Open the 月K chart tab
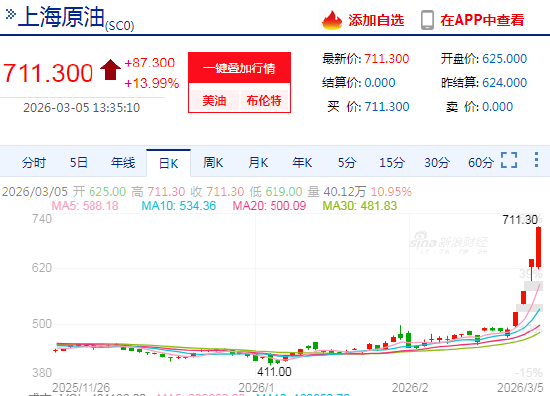 (258, 163)
